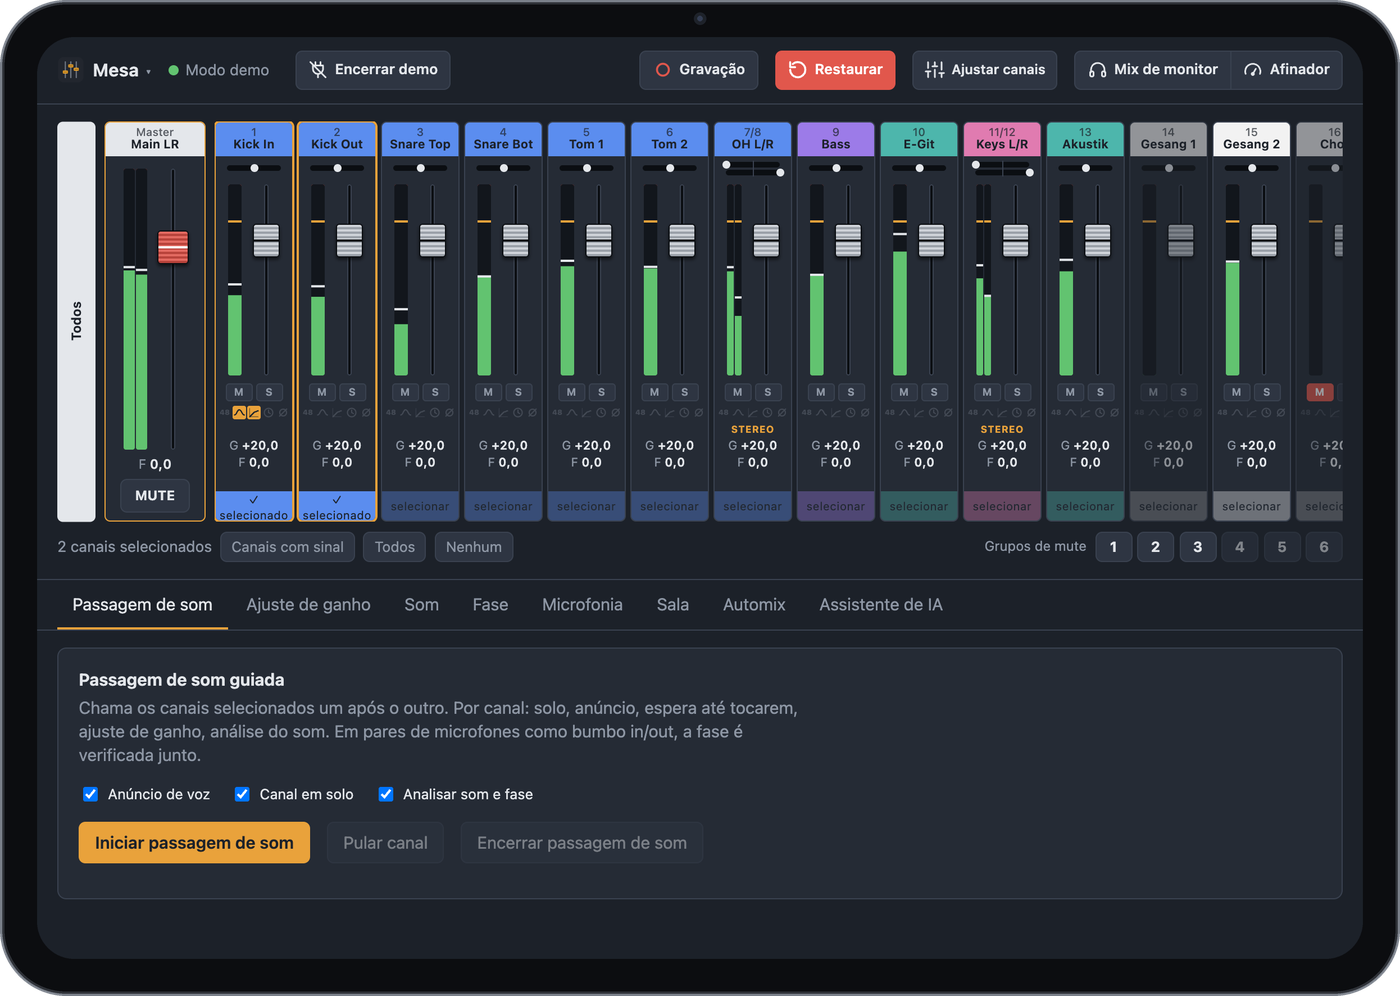
Task: Click the E-Git phase invert icon
Action: (948, 413)
